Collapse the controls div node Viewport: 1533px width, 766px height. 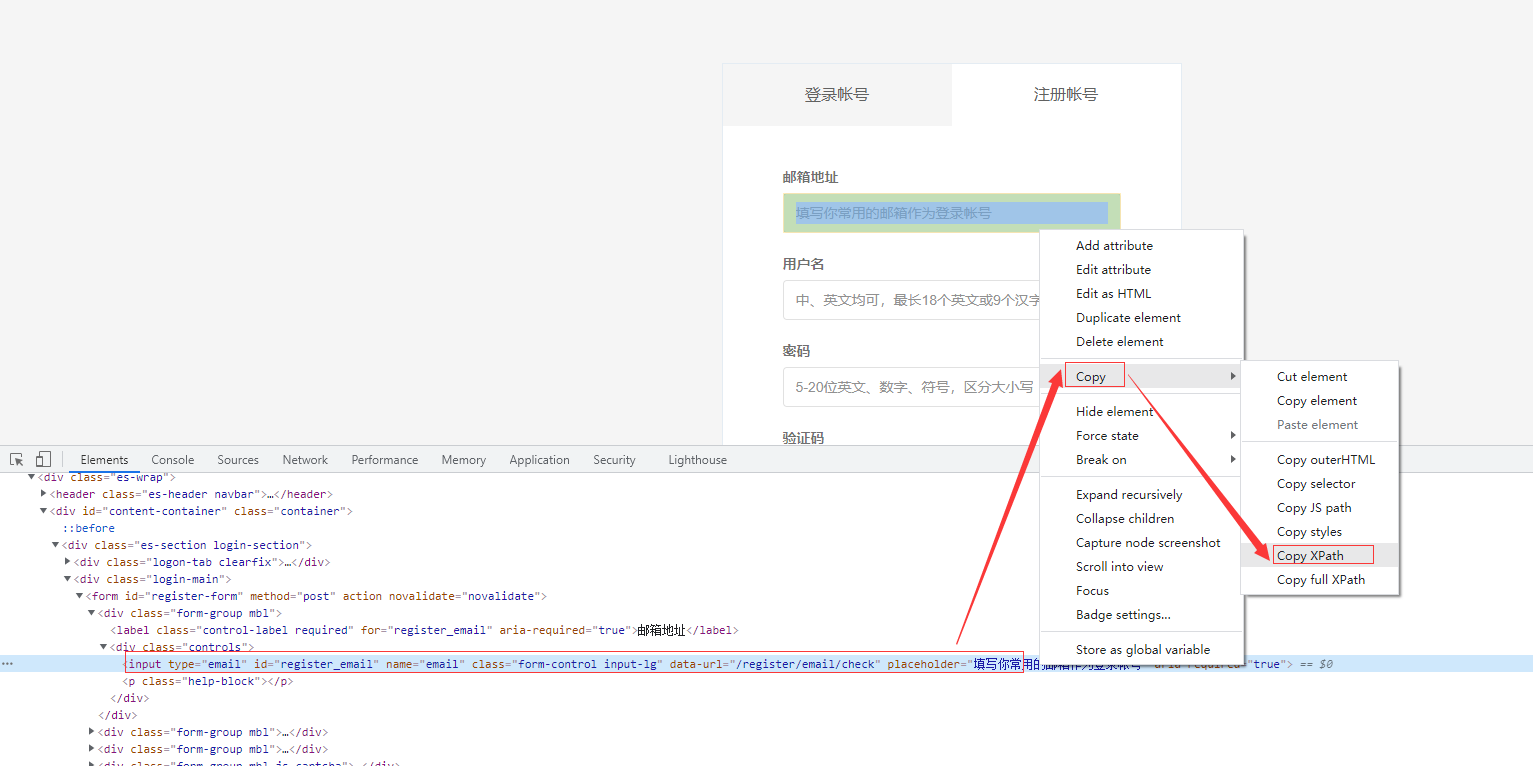click(x=103, y=647)
